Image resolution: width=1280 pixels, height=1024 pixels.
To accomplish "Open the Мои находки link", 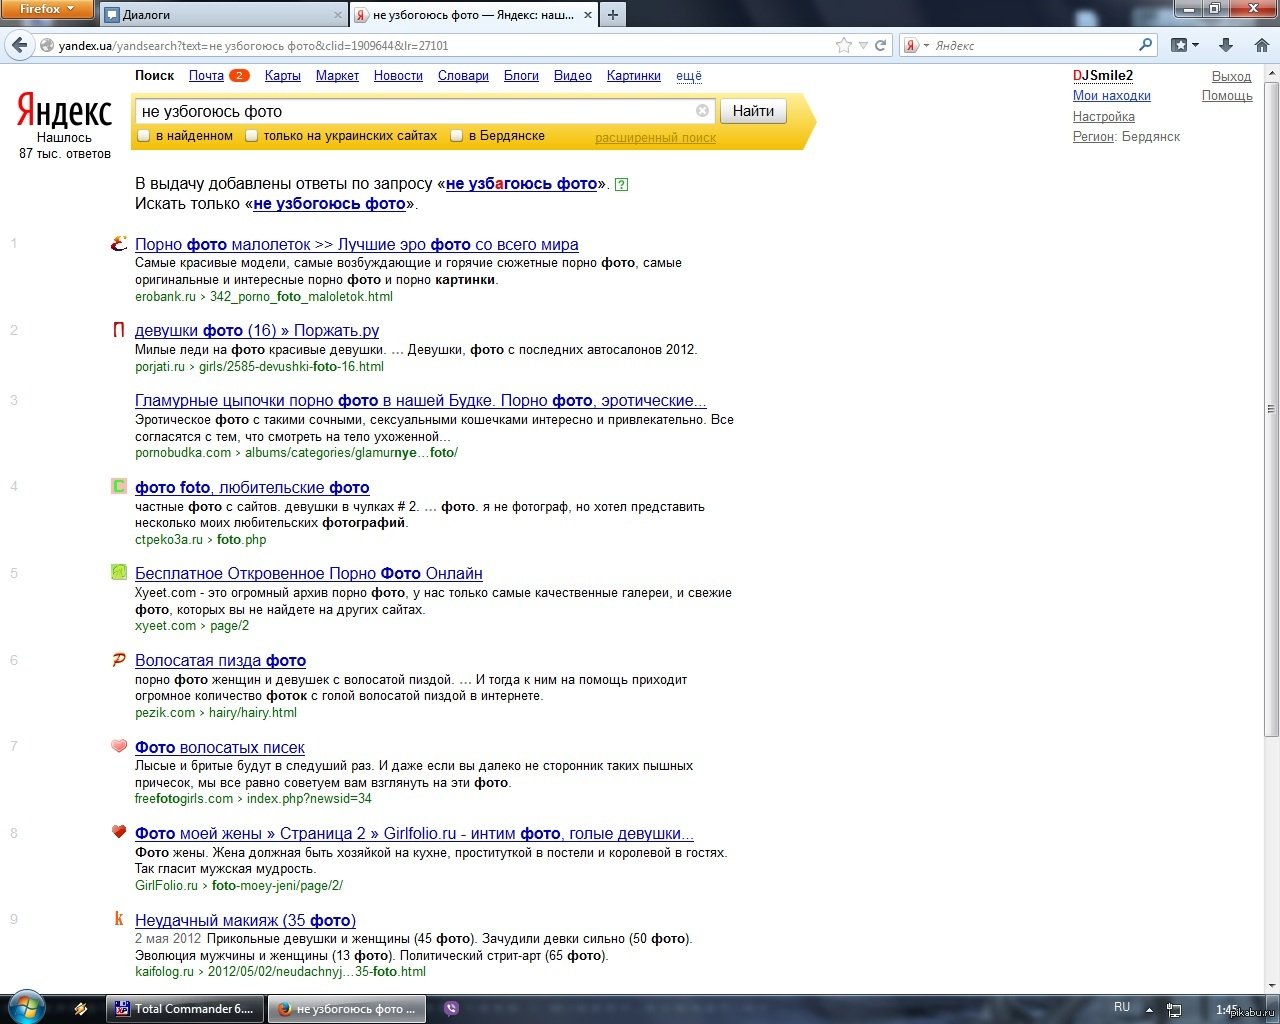I will [x=1112, y=96].
